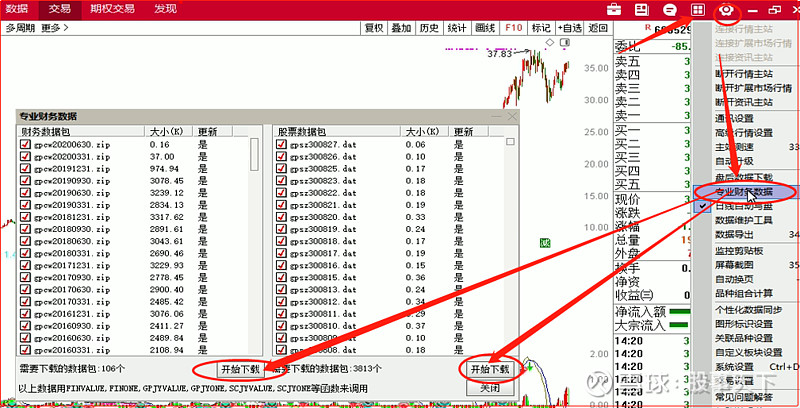Open 历史 from chart toolbar

[x=429, y=28]
